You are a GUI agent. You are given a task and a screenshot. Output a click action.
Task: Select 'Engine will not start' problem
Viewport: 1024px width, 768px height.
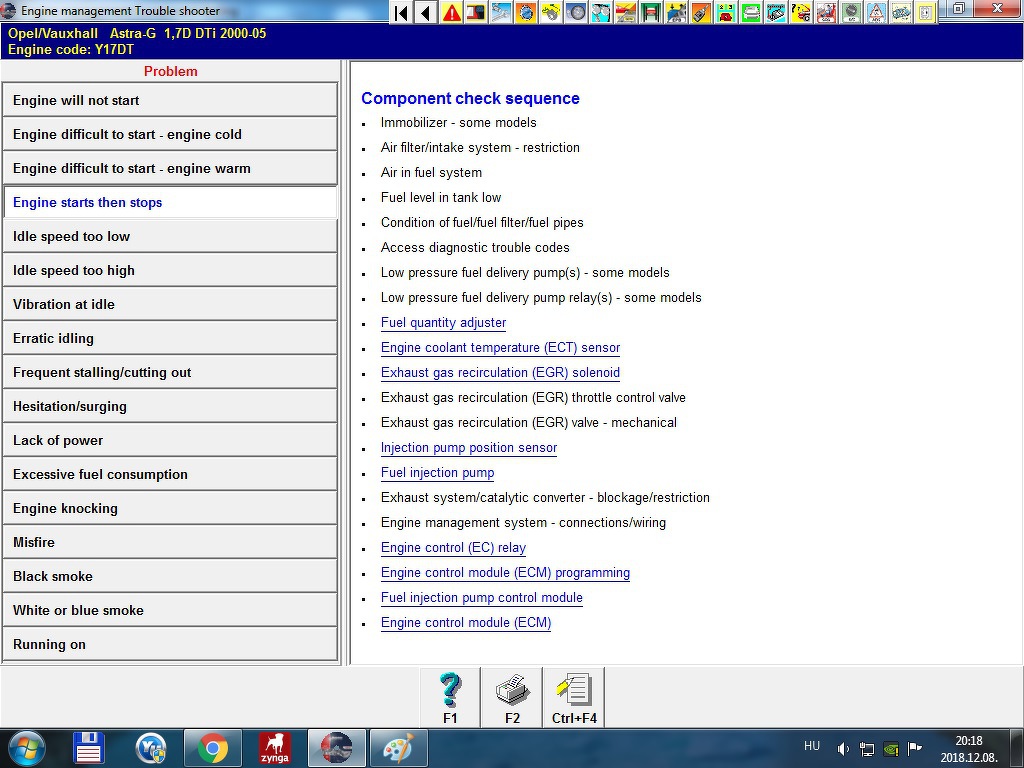point(170,100)
